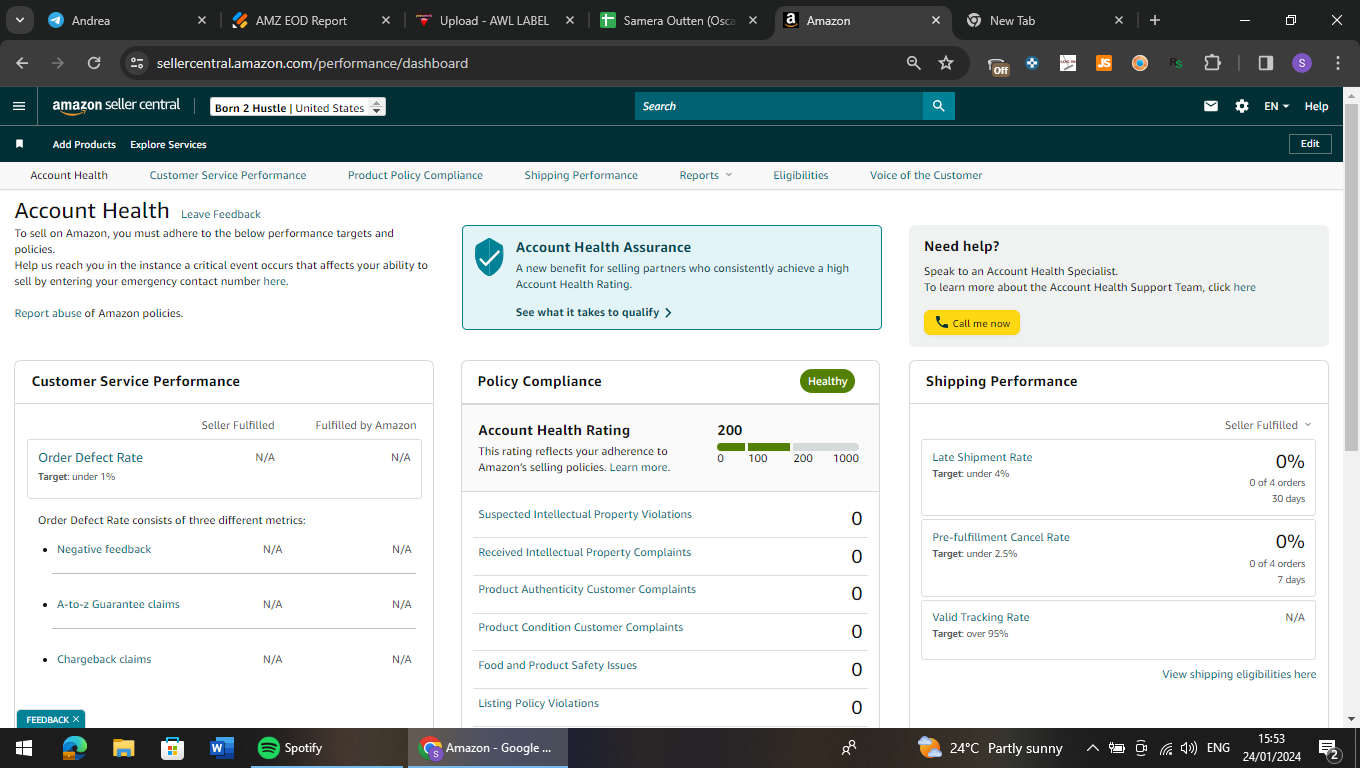View site information icon in address bar
1360x768 pixels.
click(138, 63)
